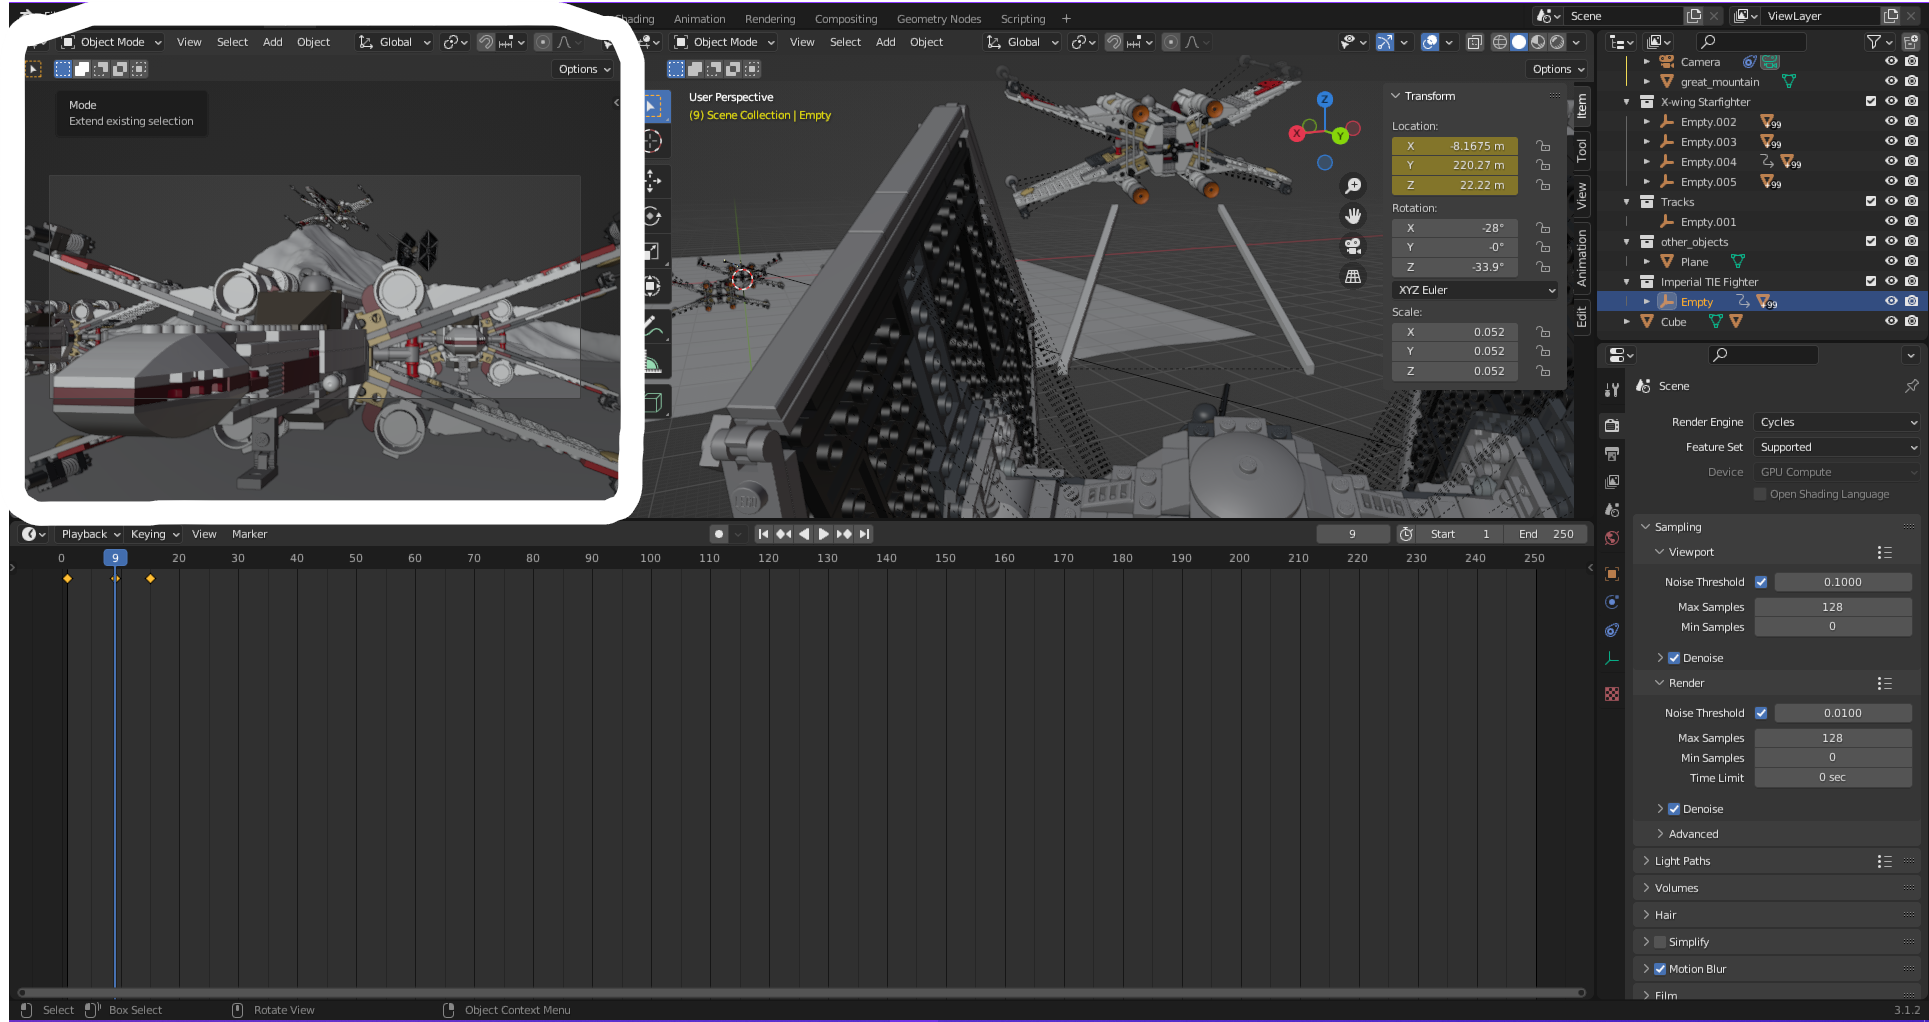
Task: Click the viewport Max Samples 128 field
Action: point(1833,607)
